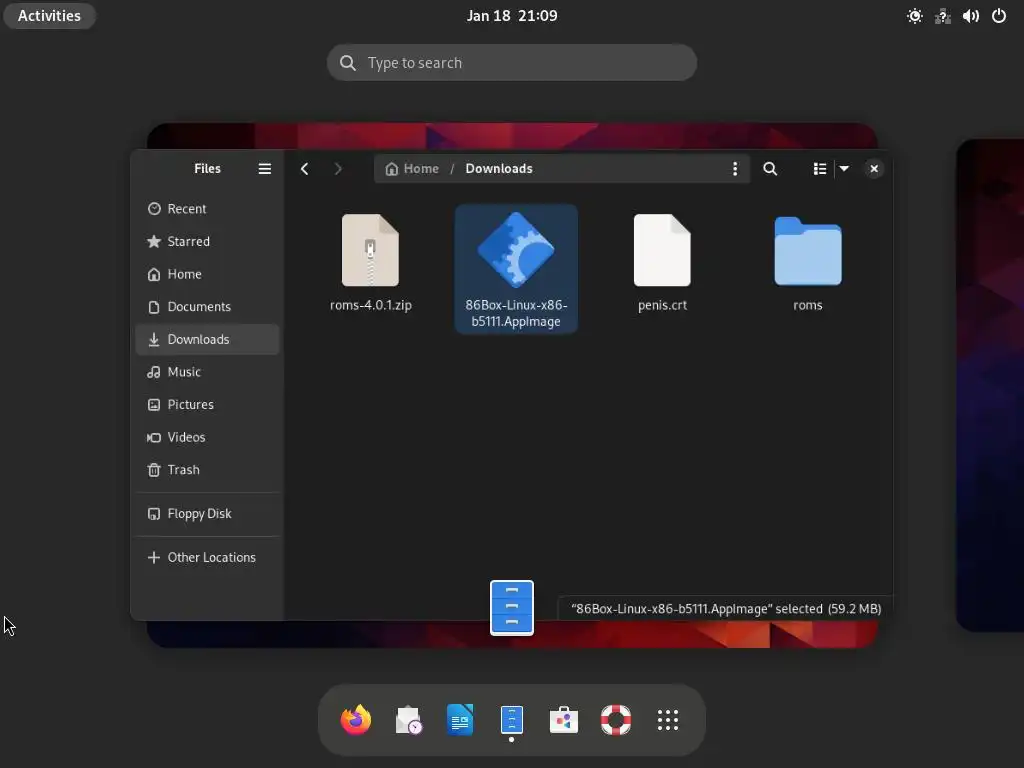Go forward with the right arrow

tap(338, 168)
